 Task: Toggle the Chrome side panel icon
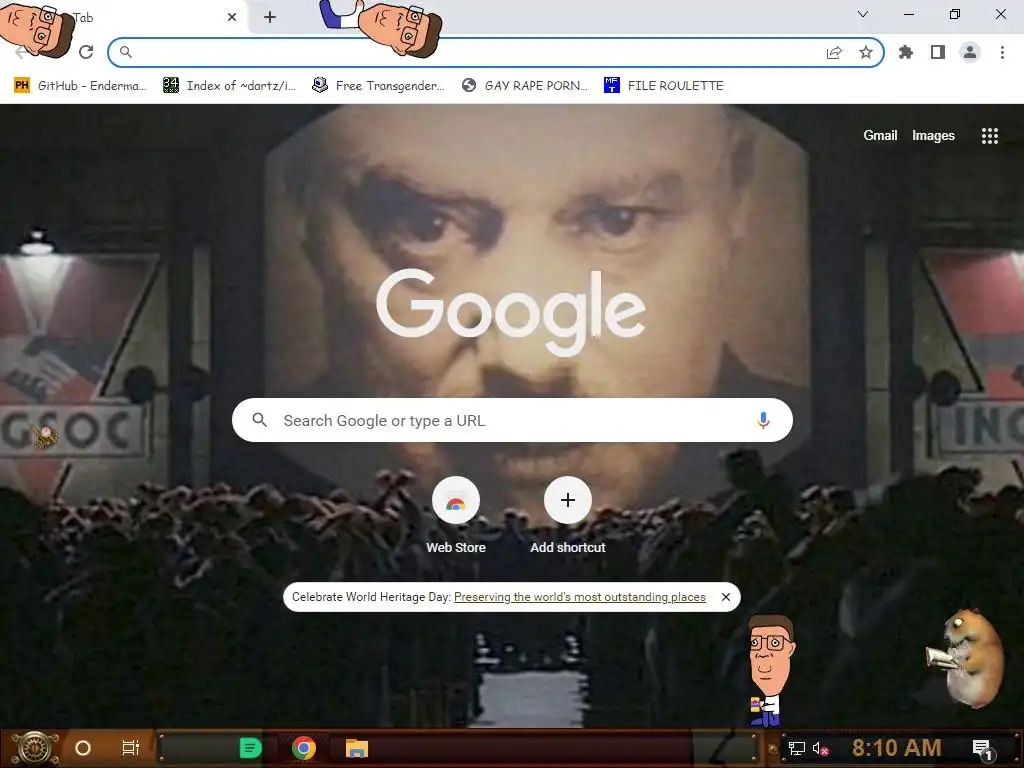point(938,52)
